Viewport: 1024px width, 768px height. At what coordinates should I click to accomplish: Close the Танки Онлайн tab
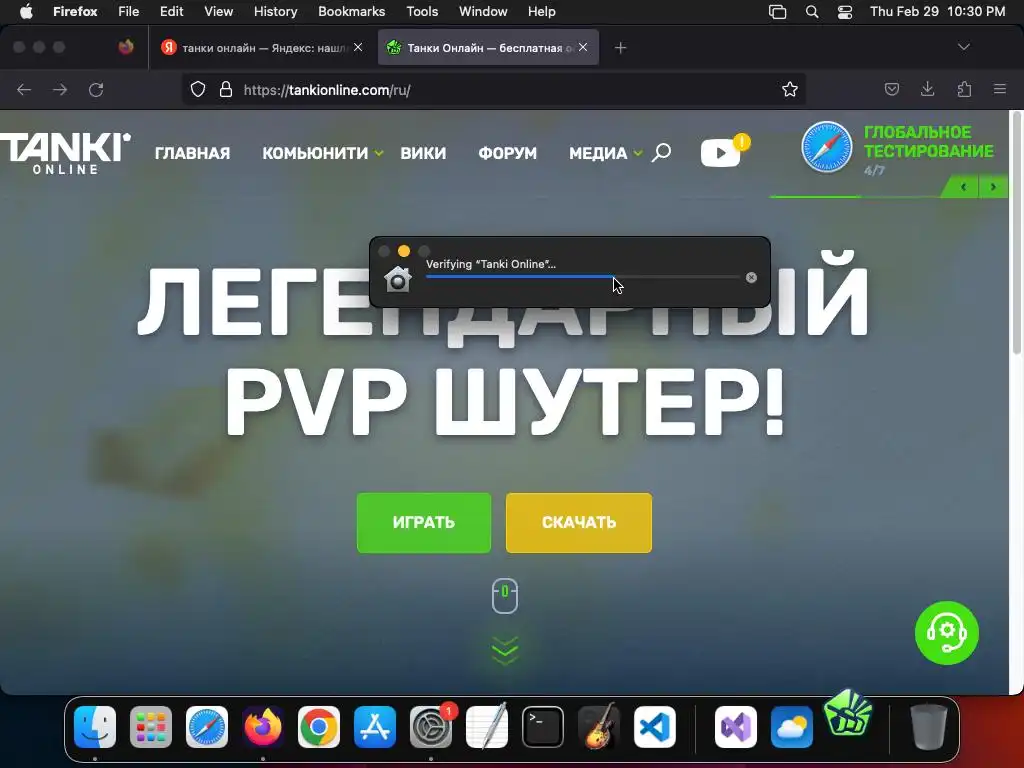[583, 47]
